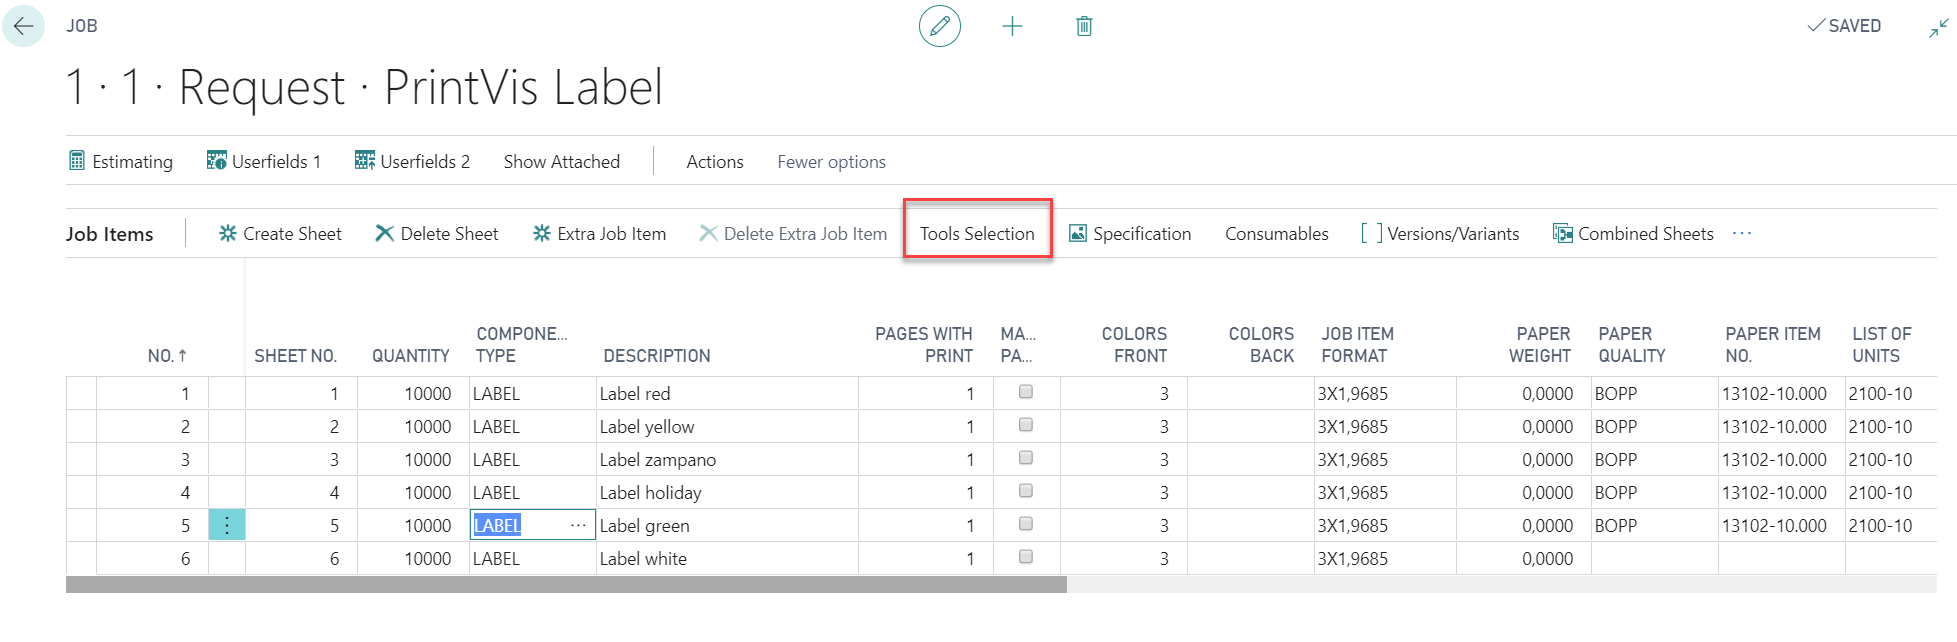
Task: Open the Actions menu
Action: click(715, 162)
